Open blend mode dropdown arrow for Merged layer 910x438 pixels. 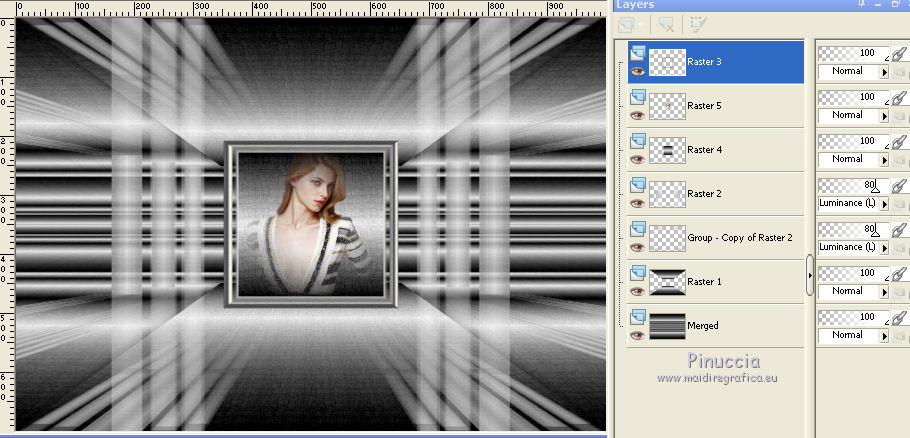[x=884, y=336]
